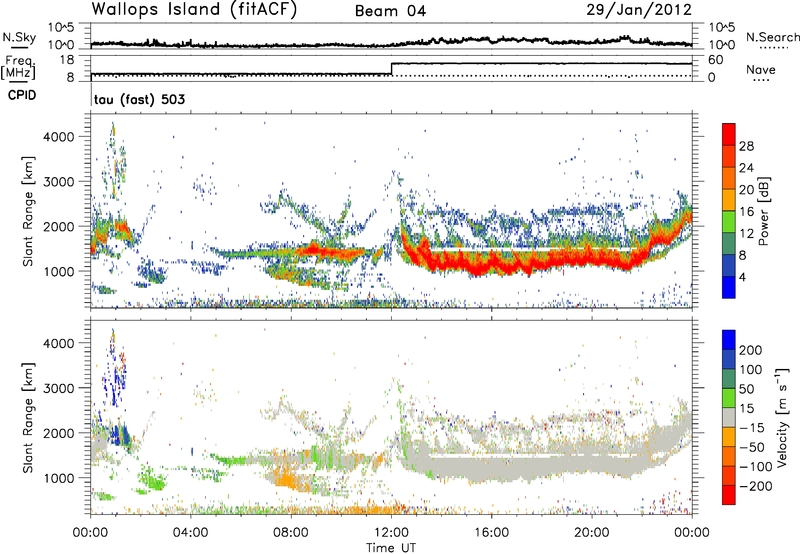
Task: Click the "1000" tick in the velocity panel
Action: (58, 478)
